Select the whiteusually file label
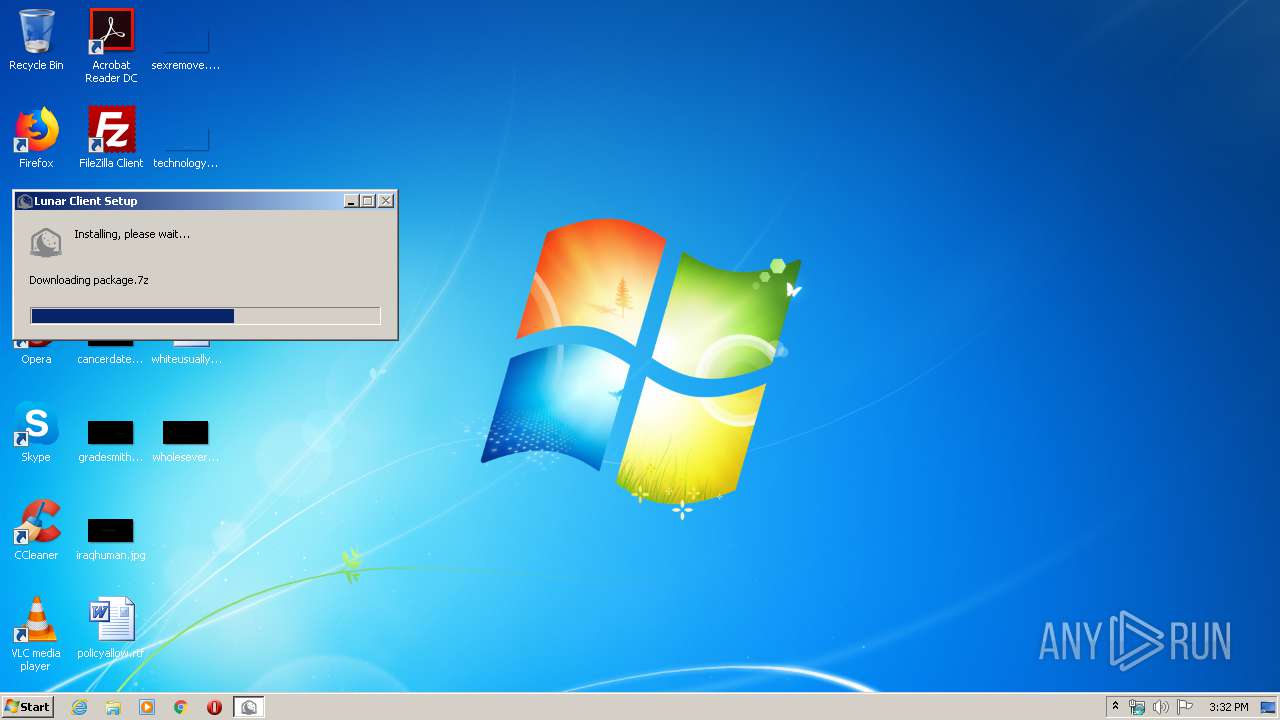The image size is (1280, 720). pos(186,359)
